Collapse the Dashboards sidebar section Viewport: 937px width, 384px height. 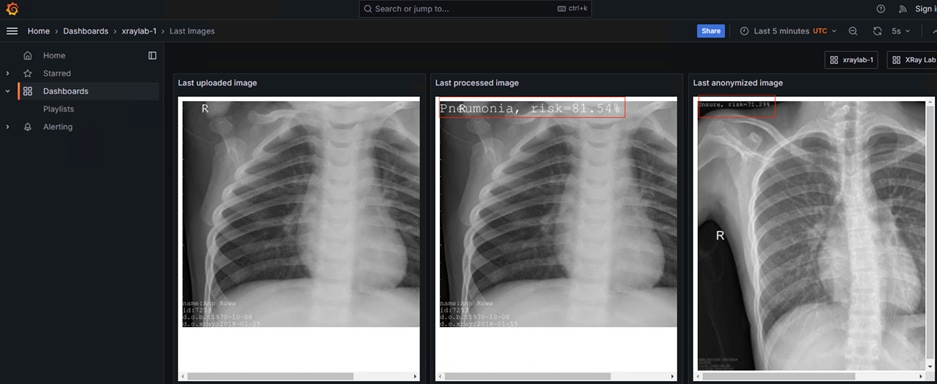[x=7, y=91]
